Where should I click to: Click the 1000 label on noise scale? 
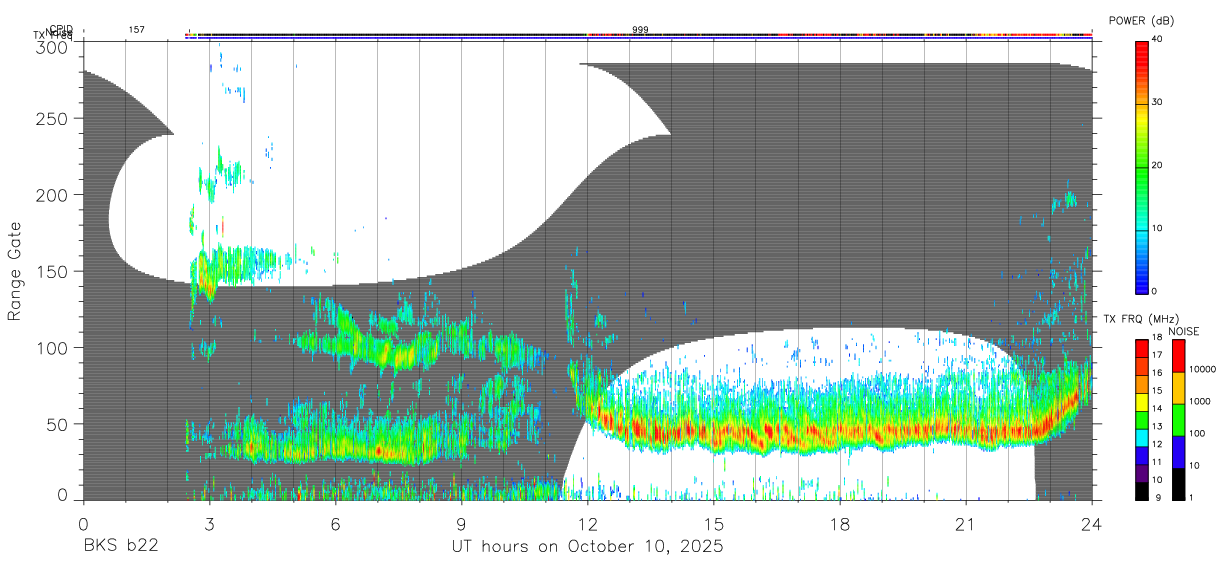click(1199, 401)
